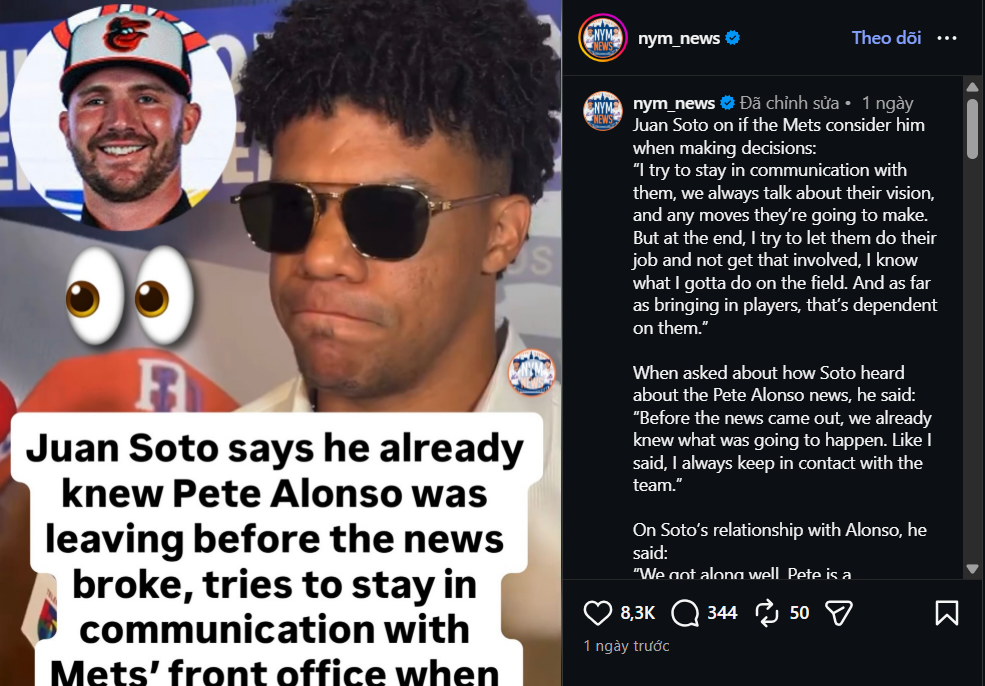Viewport: 985px width, 686px height.
Task: Repost using the circular arrows icon
Action: (x=767, y=612)
